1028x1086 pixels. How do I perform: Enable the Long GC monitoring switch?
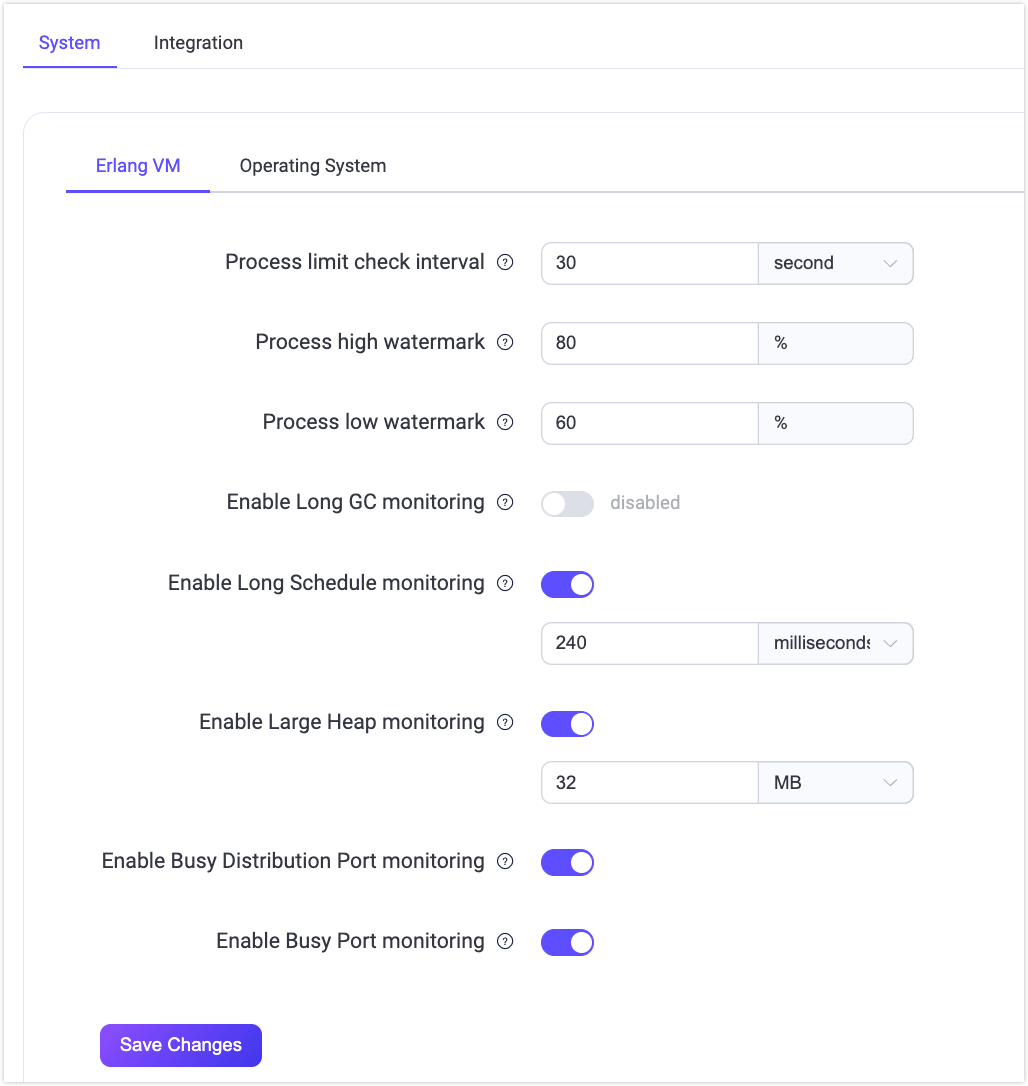[x=567, y=503]
